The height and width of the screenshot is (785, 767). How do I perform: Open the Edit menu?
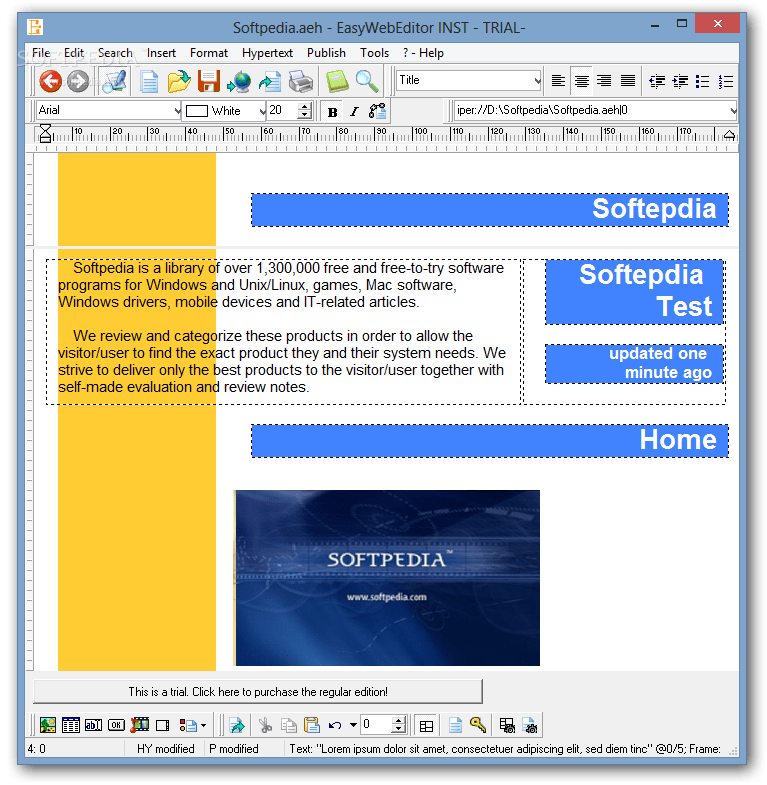tap(74, 53)
